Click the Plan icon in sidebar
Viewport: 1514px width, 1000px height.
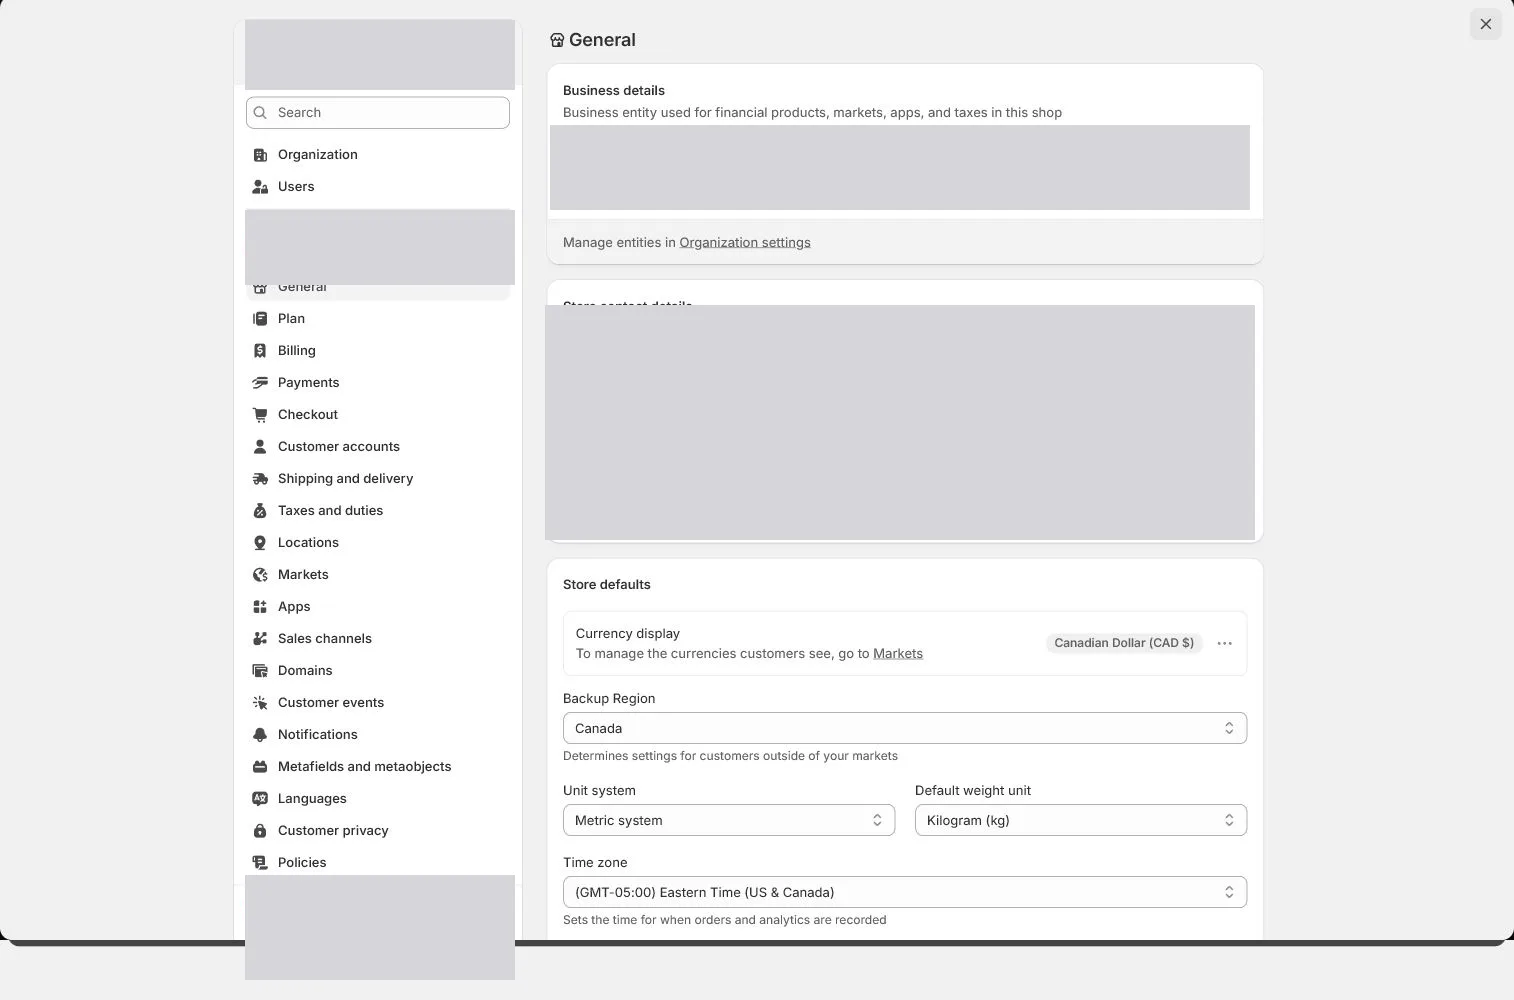pos(260,319)
